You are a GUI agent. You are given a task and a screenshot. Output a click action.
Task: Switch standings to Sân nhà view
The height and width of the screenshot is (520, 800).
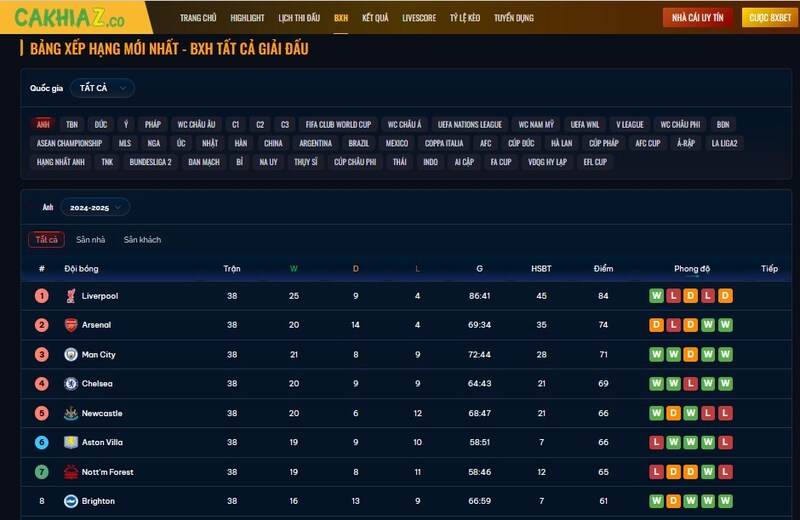click(90, 240)
